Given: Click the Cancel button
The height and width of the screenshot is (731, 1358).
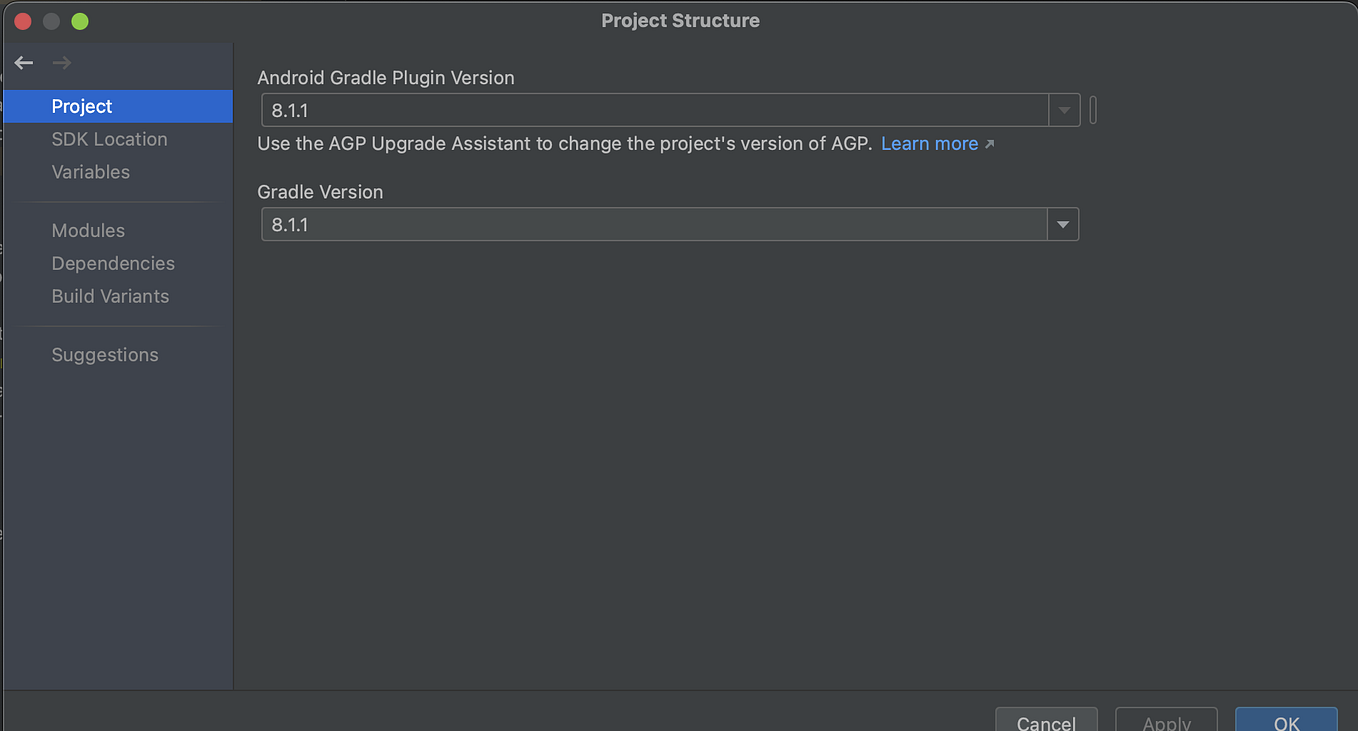Looking at the screenshot, I should point(1046,723).
